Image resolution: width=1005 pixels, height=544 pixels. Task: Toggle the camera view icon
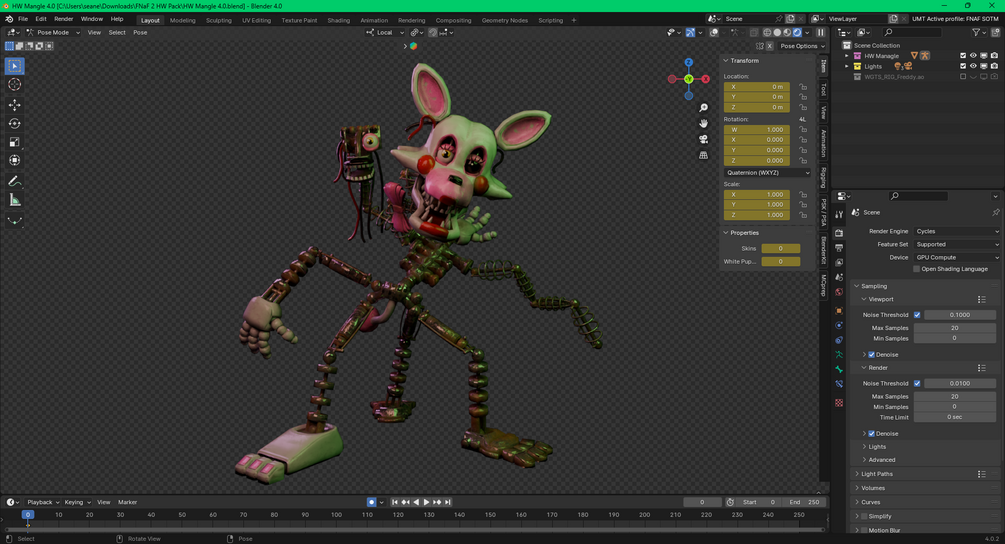703,139
